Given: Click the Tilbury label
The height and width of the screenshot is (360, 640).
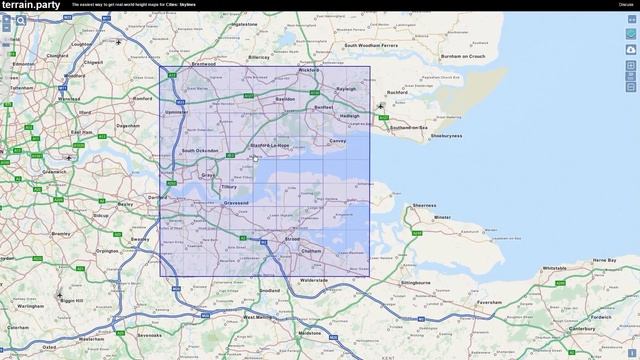Looking at the screenshot, I should (x=229, y=187).
